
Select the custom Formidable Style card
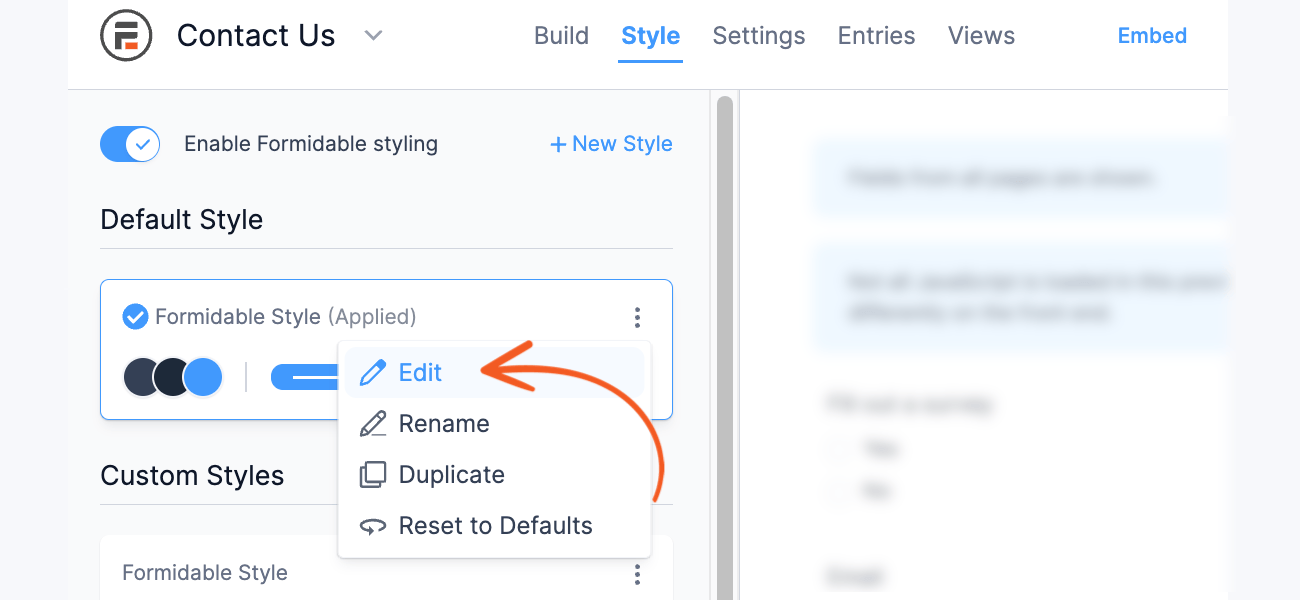coord(386,568)
